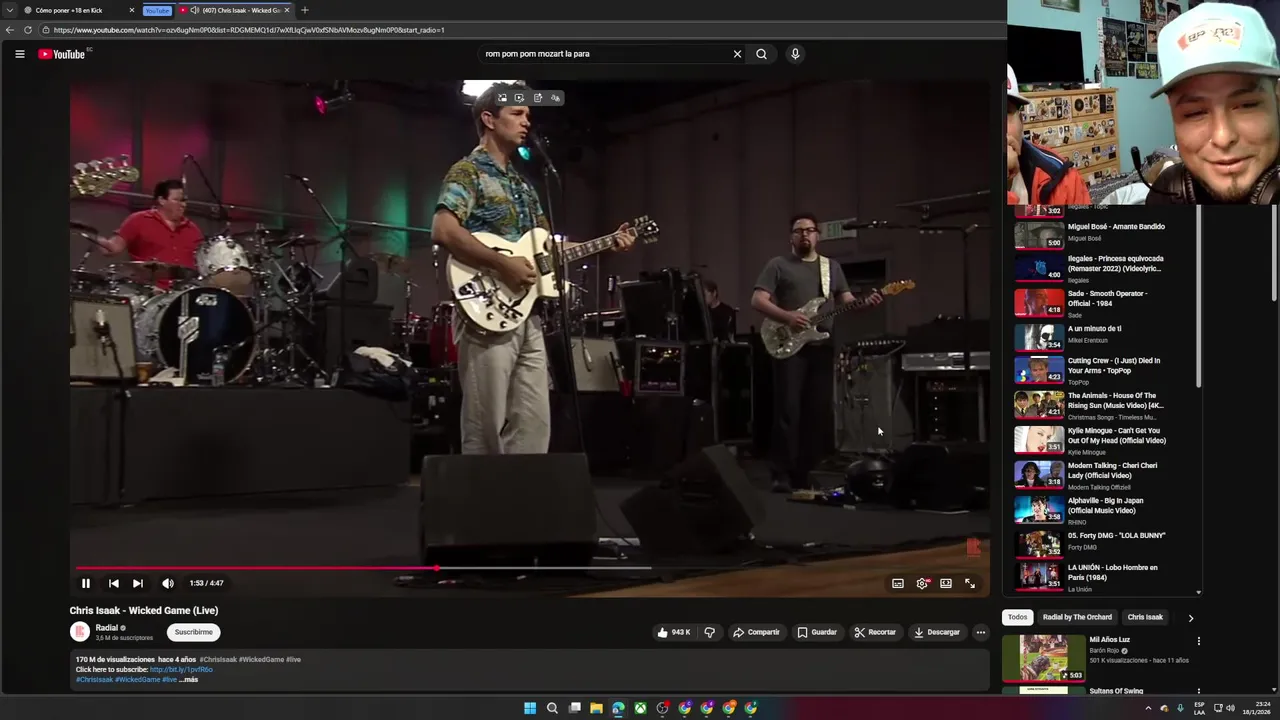Play Alphaville - Big In Japan
The height and width of the screenshot is (720, 1280).
[1104, 510]
